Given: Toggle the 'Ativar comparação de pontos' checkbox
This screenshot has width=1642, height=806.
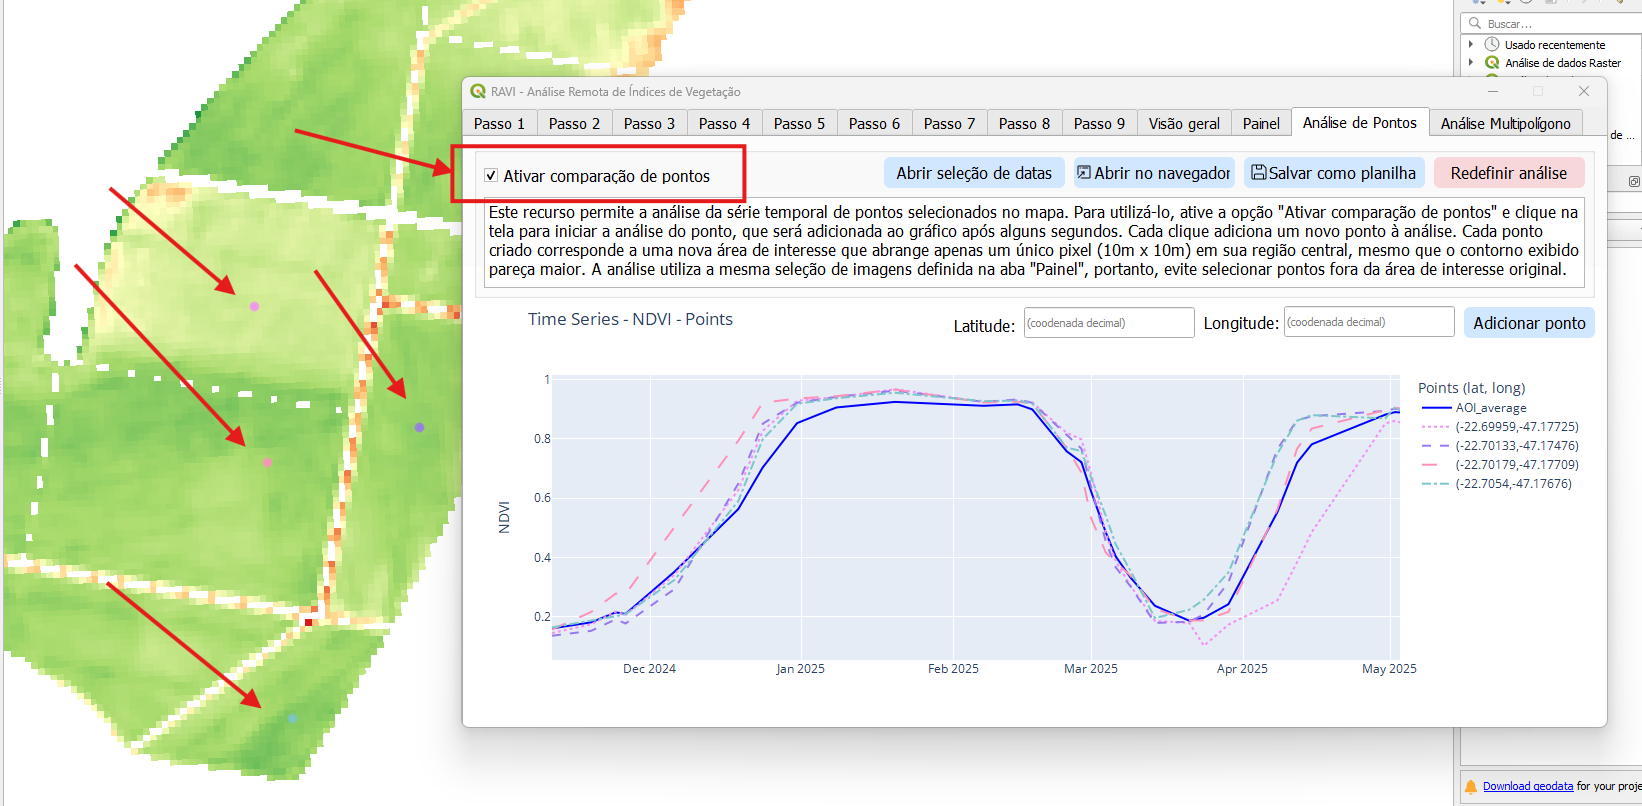Looking at the screenshot, I should coord(491,176).
